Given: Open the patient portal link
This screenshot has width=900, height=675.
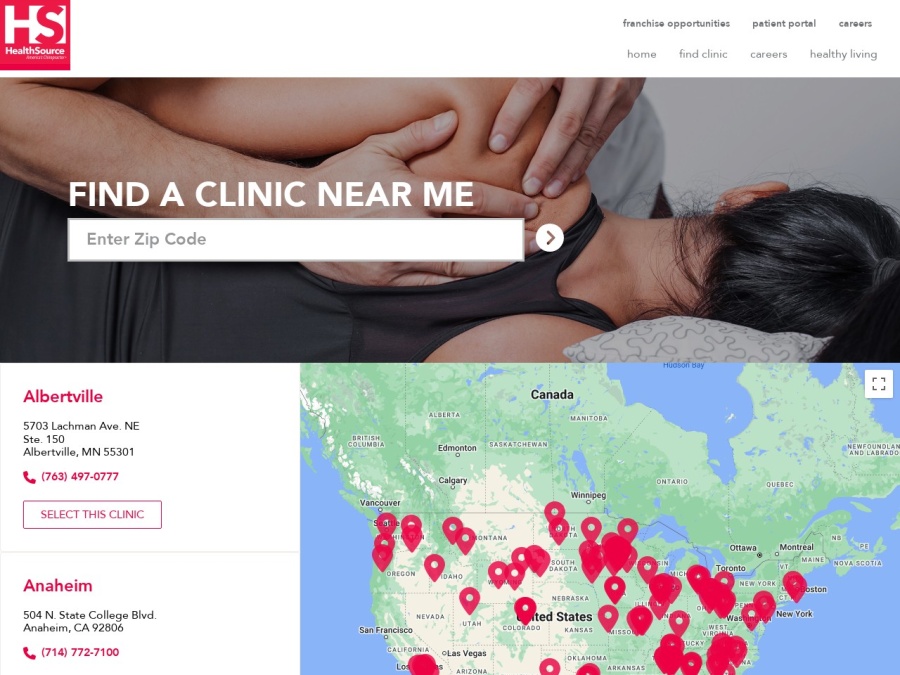Looking at the screenshot, I should (x=783, y=24).
